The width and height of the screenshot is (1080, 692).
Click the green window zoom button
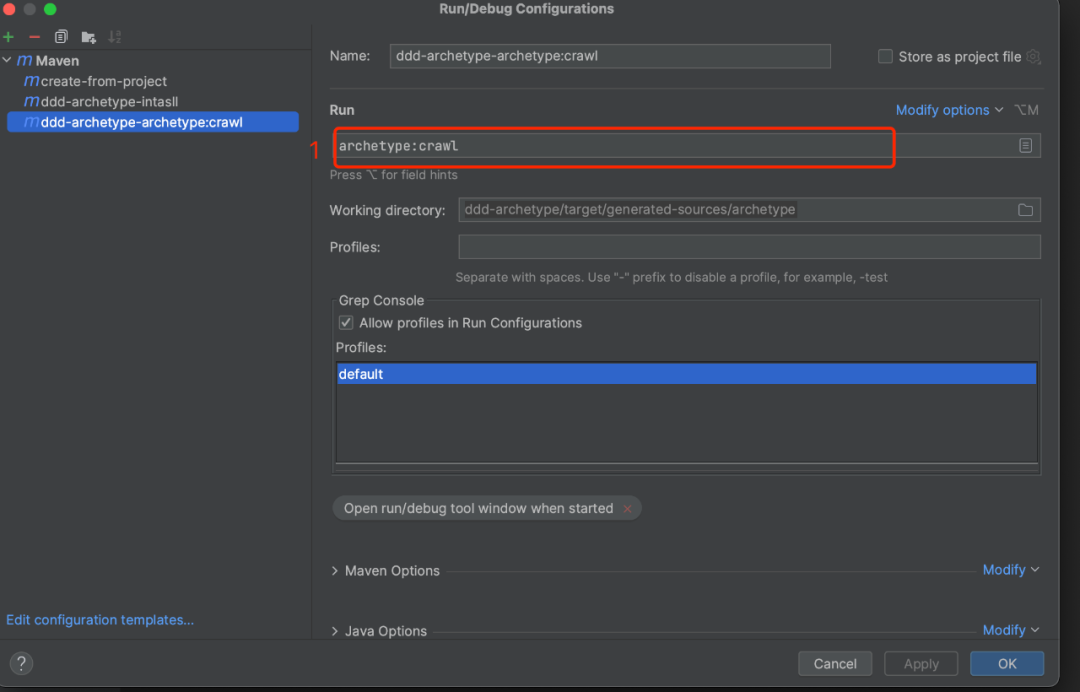[x=50, y=9]
